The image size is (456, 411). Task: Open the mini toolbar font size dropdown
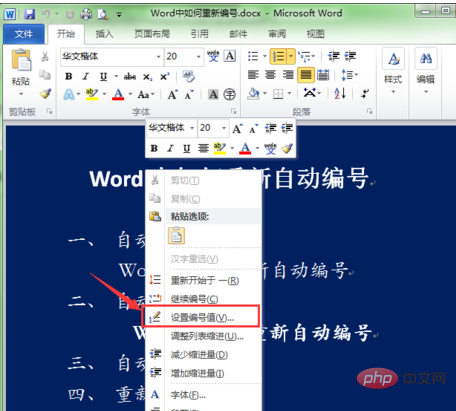pos(224,128)
